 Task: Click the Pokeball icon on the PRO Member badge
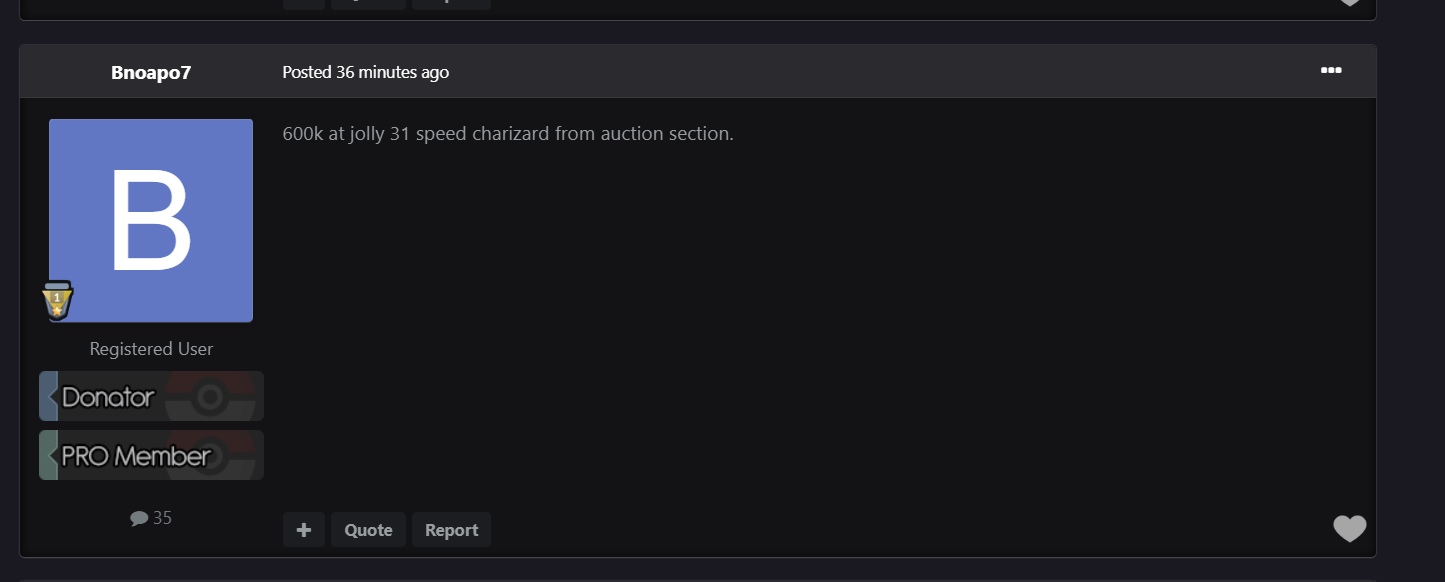[x=210, y=456]
